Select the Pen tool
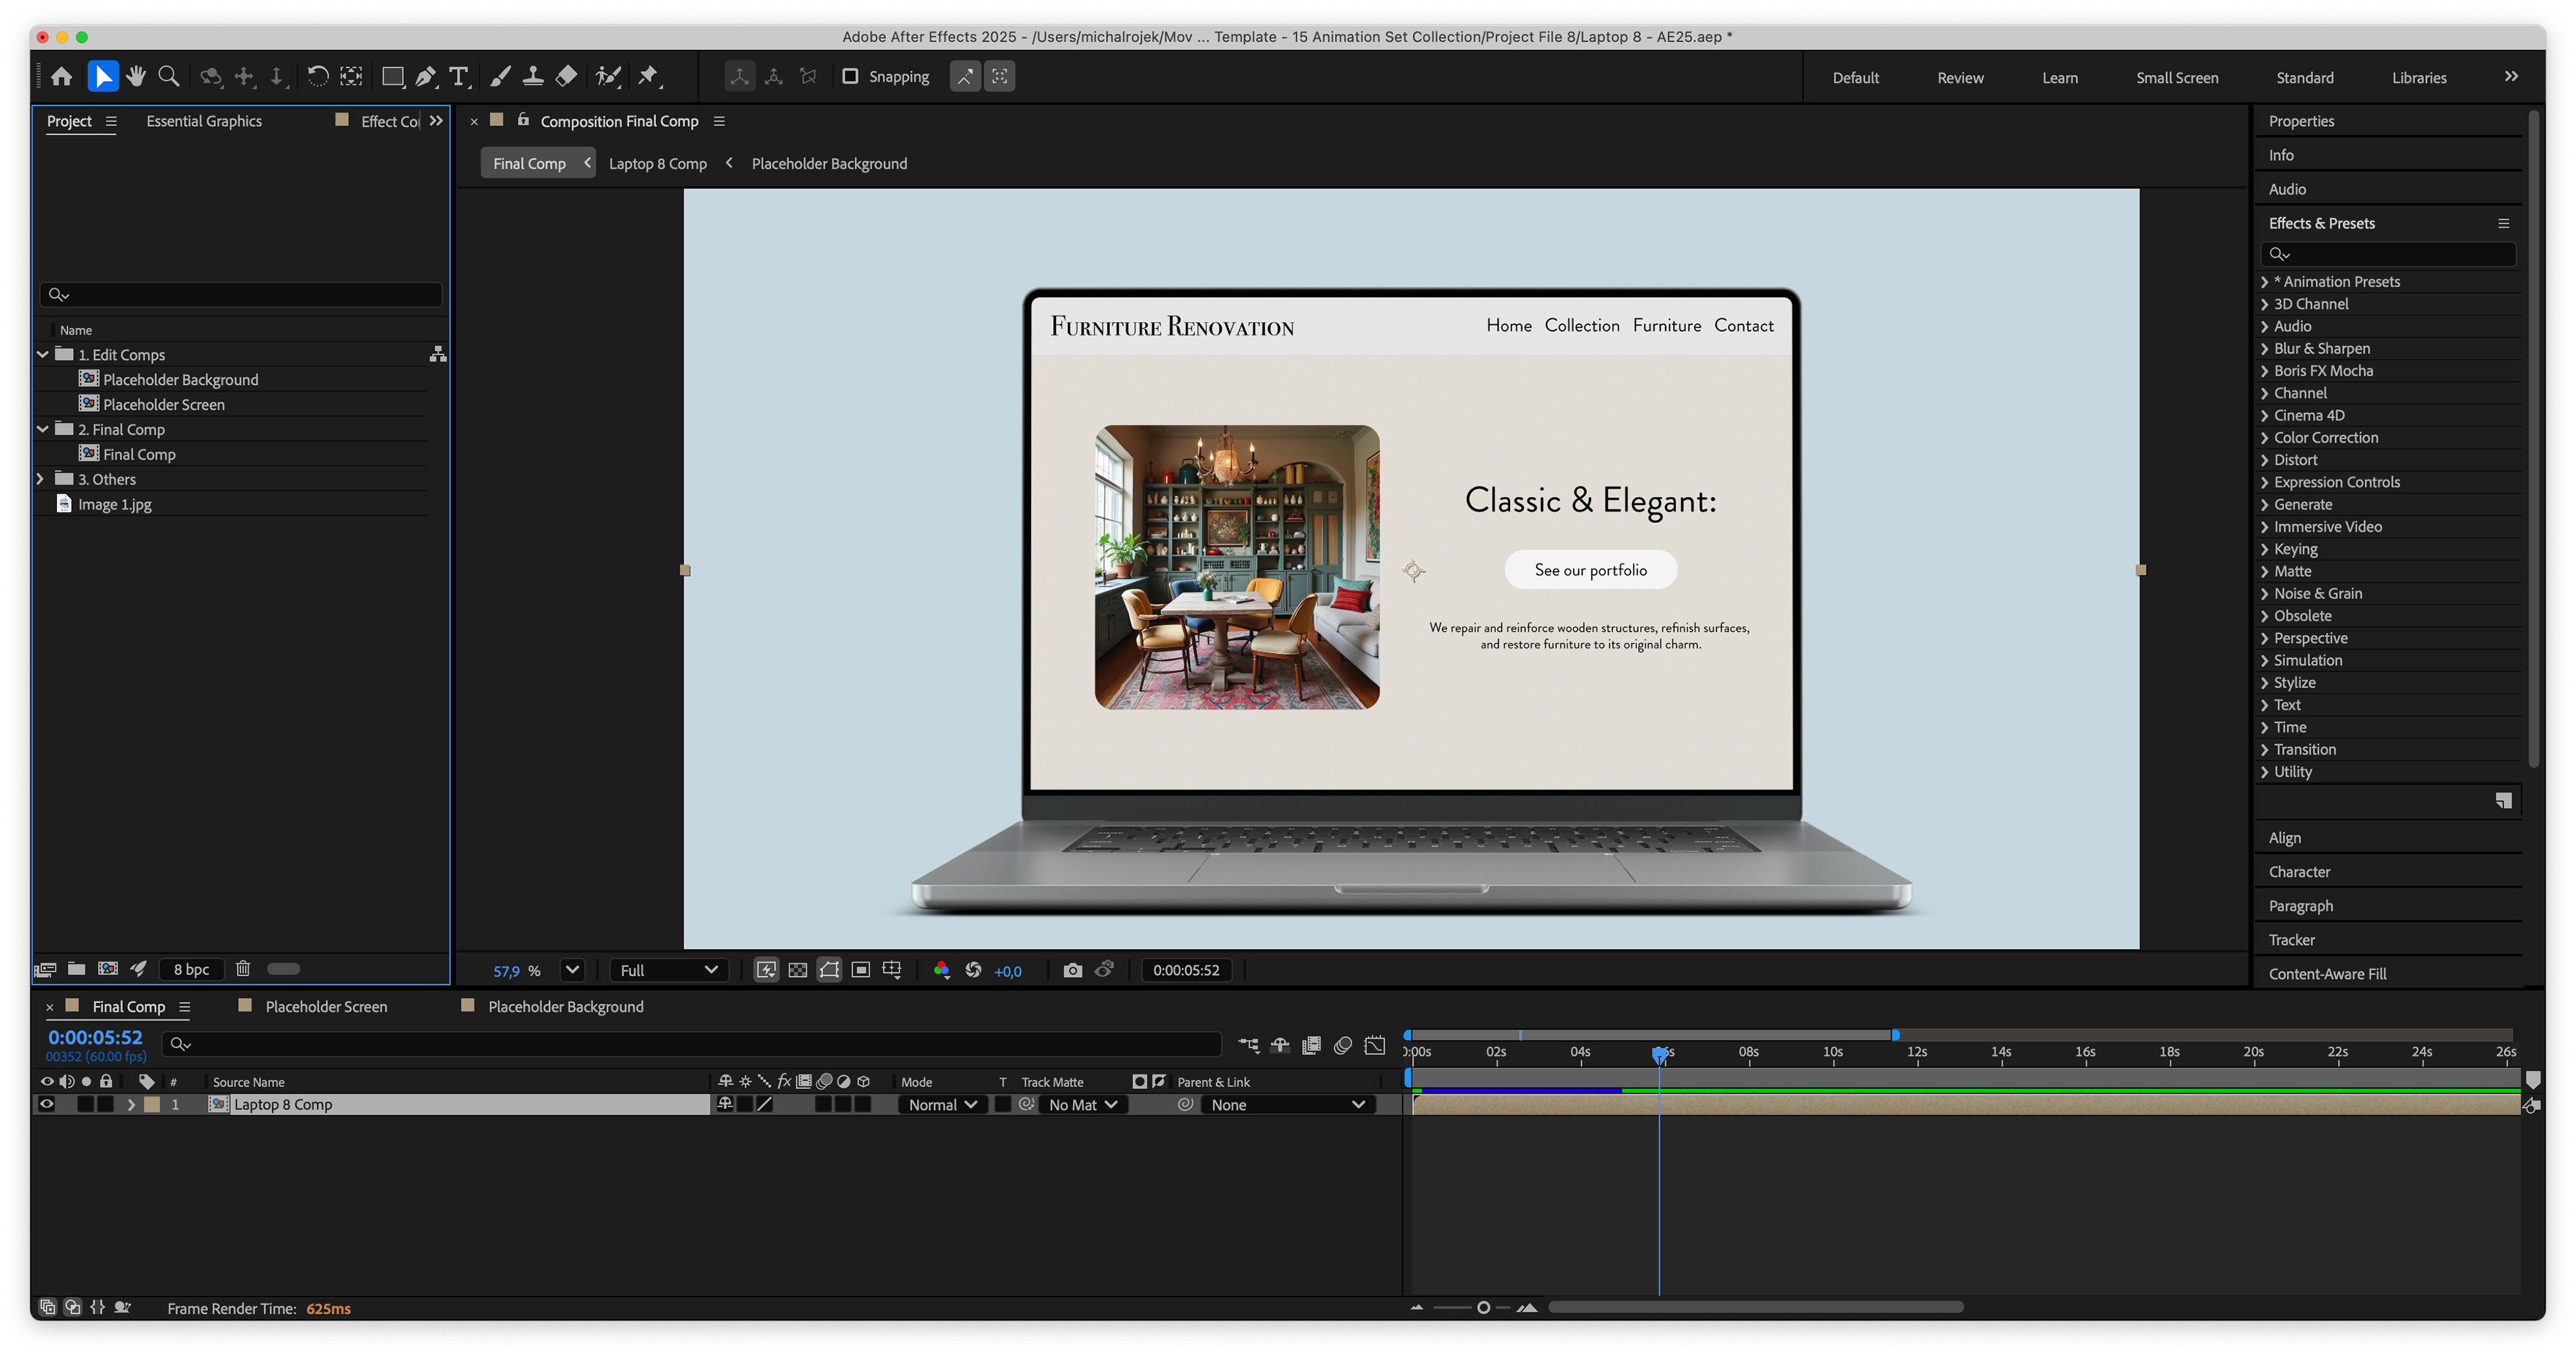The height and width of the screenshot is (1356, 2576). [426, 76]
